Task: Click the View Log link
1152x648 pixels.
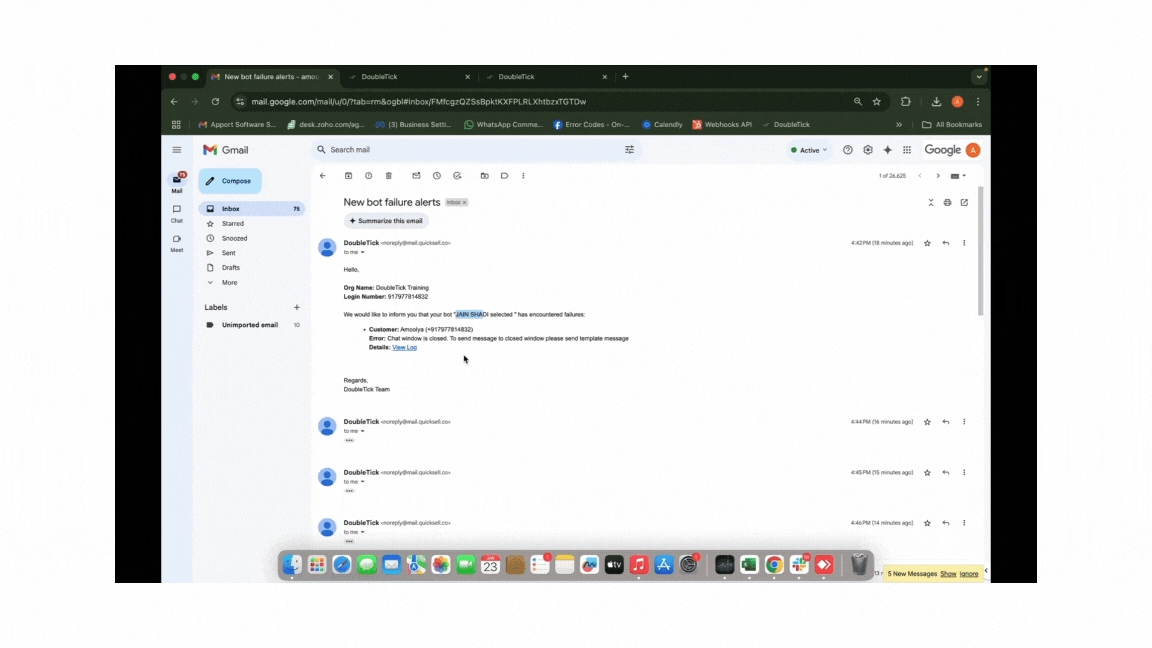Action: (x=404, y=347)
